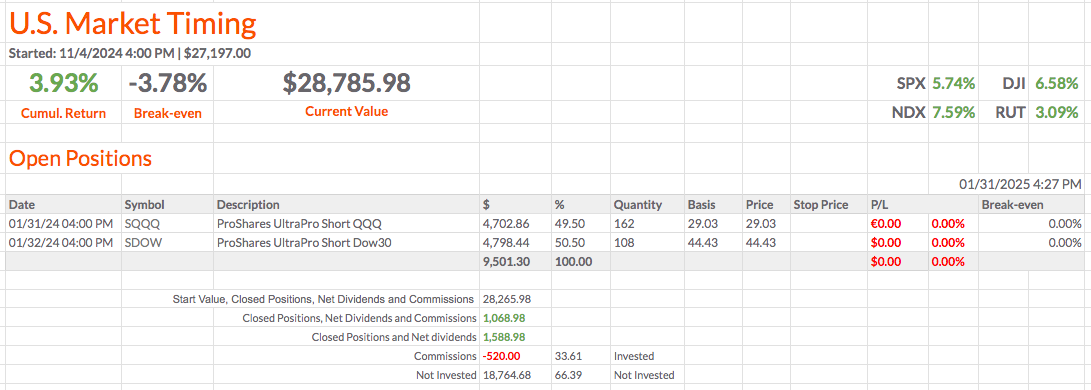Select the $28,785.98 current value cell
The image size is (1091, 390).
click(347, 83)
